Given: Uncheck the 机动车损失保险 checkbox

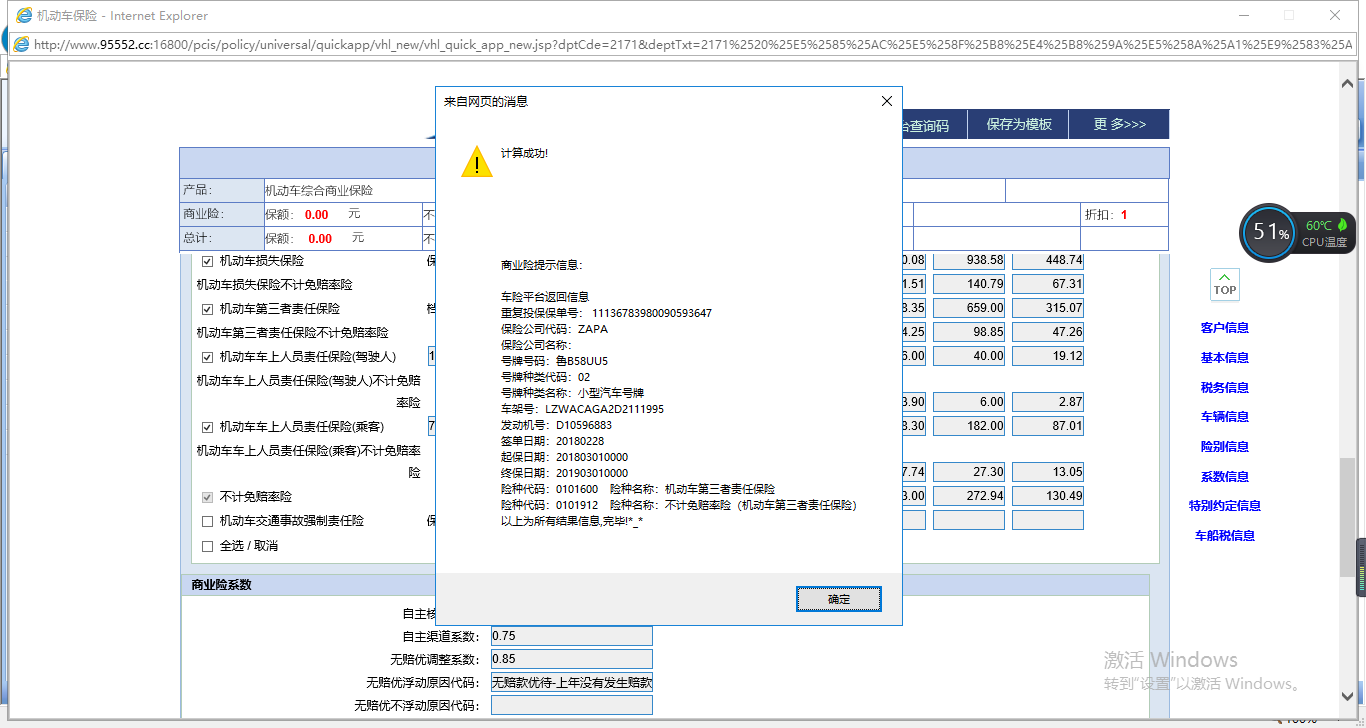Looking at the screenshot, I should (x=208, y=261).
